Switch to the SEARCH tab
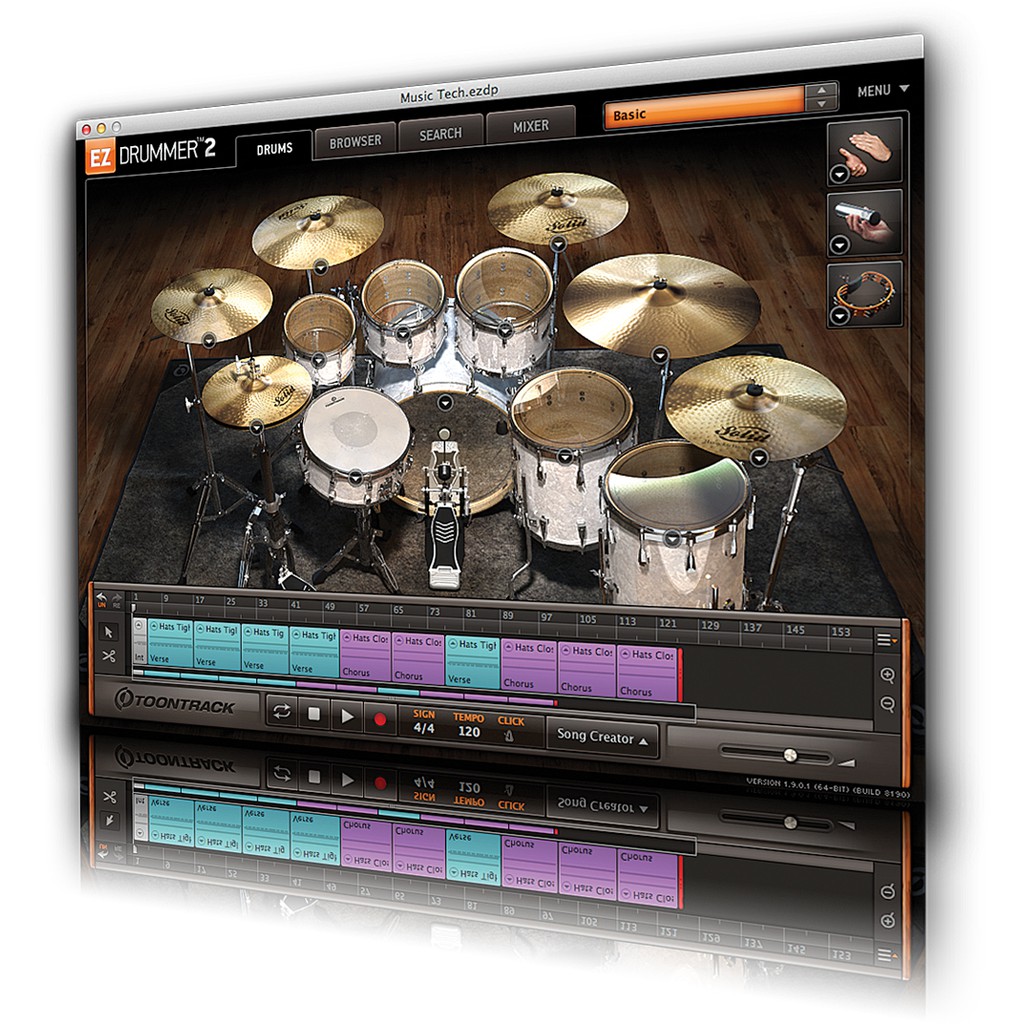Viewport: 1024px width, 1024px height. tap(441, 134)
